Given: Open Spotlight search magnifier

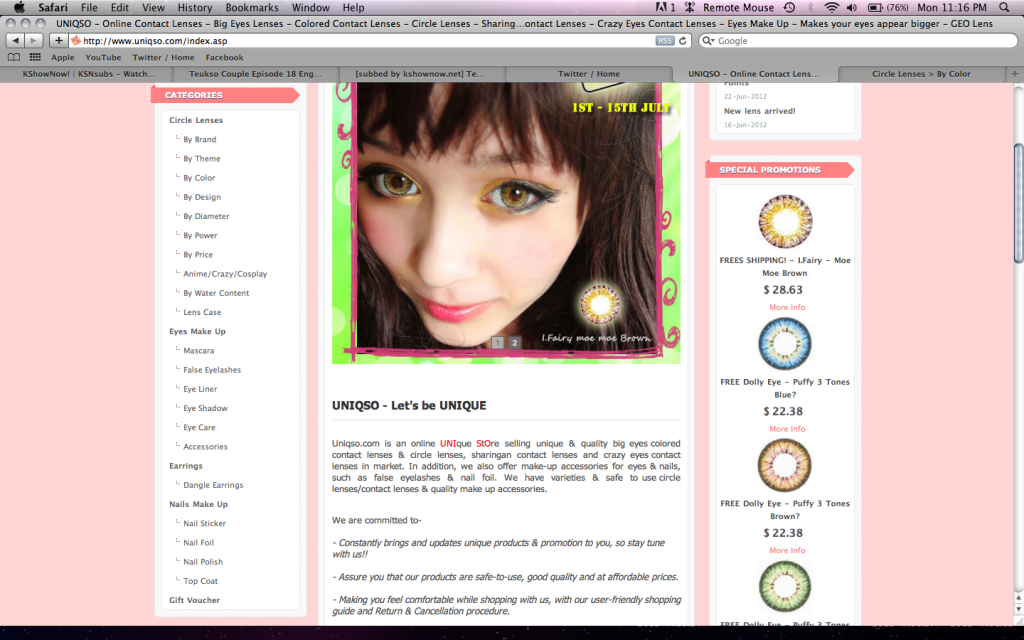Looking at the screenshot, I should [1004, 8].
